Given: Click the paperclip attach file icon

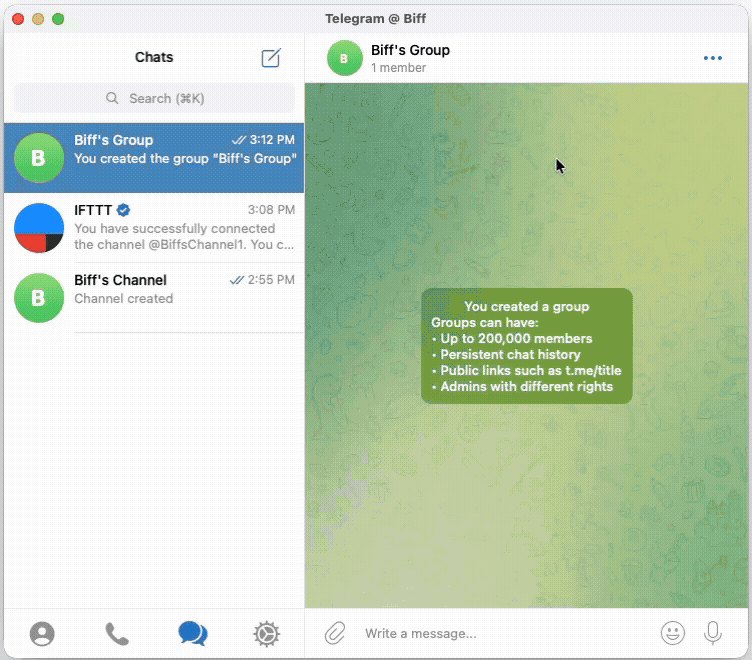Looking at the screenshot, I should pyautogui.click(x=335, y=633).
